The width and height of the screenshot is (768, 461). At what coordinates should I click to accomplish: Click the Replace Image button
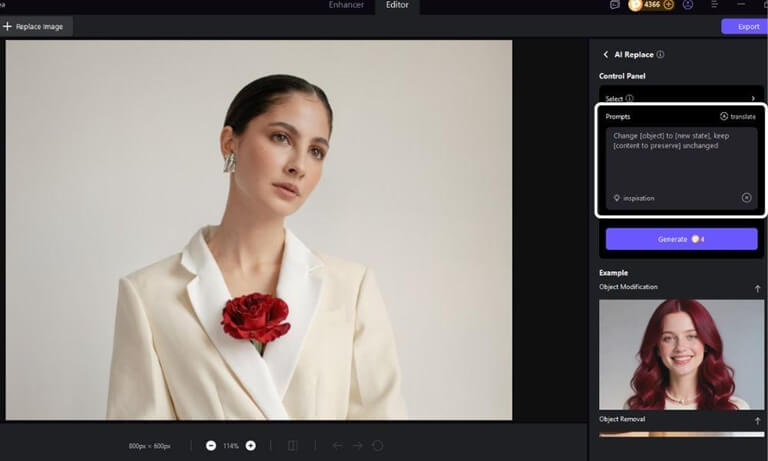(x=36, y=26)
